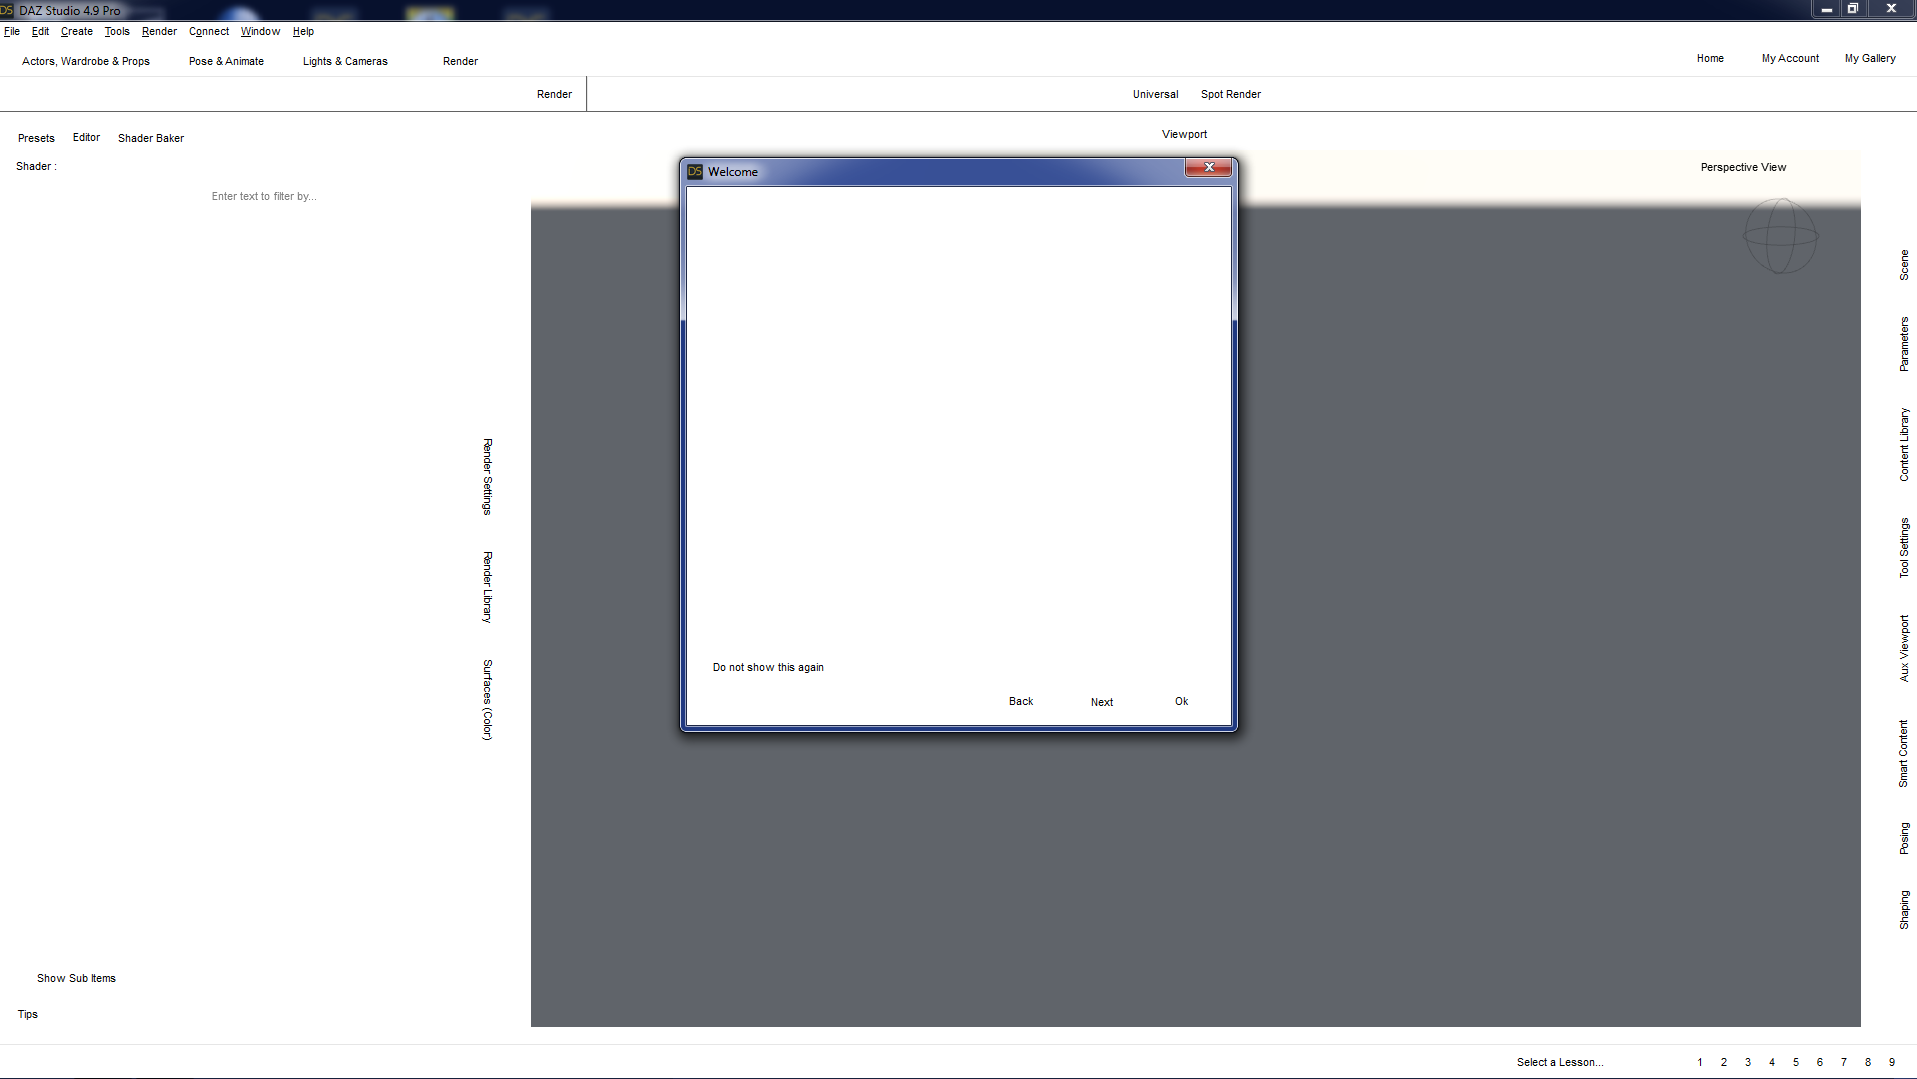Go to lesson step 8
Screen dimensions: 1917x1079
click(1868, 1063)
